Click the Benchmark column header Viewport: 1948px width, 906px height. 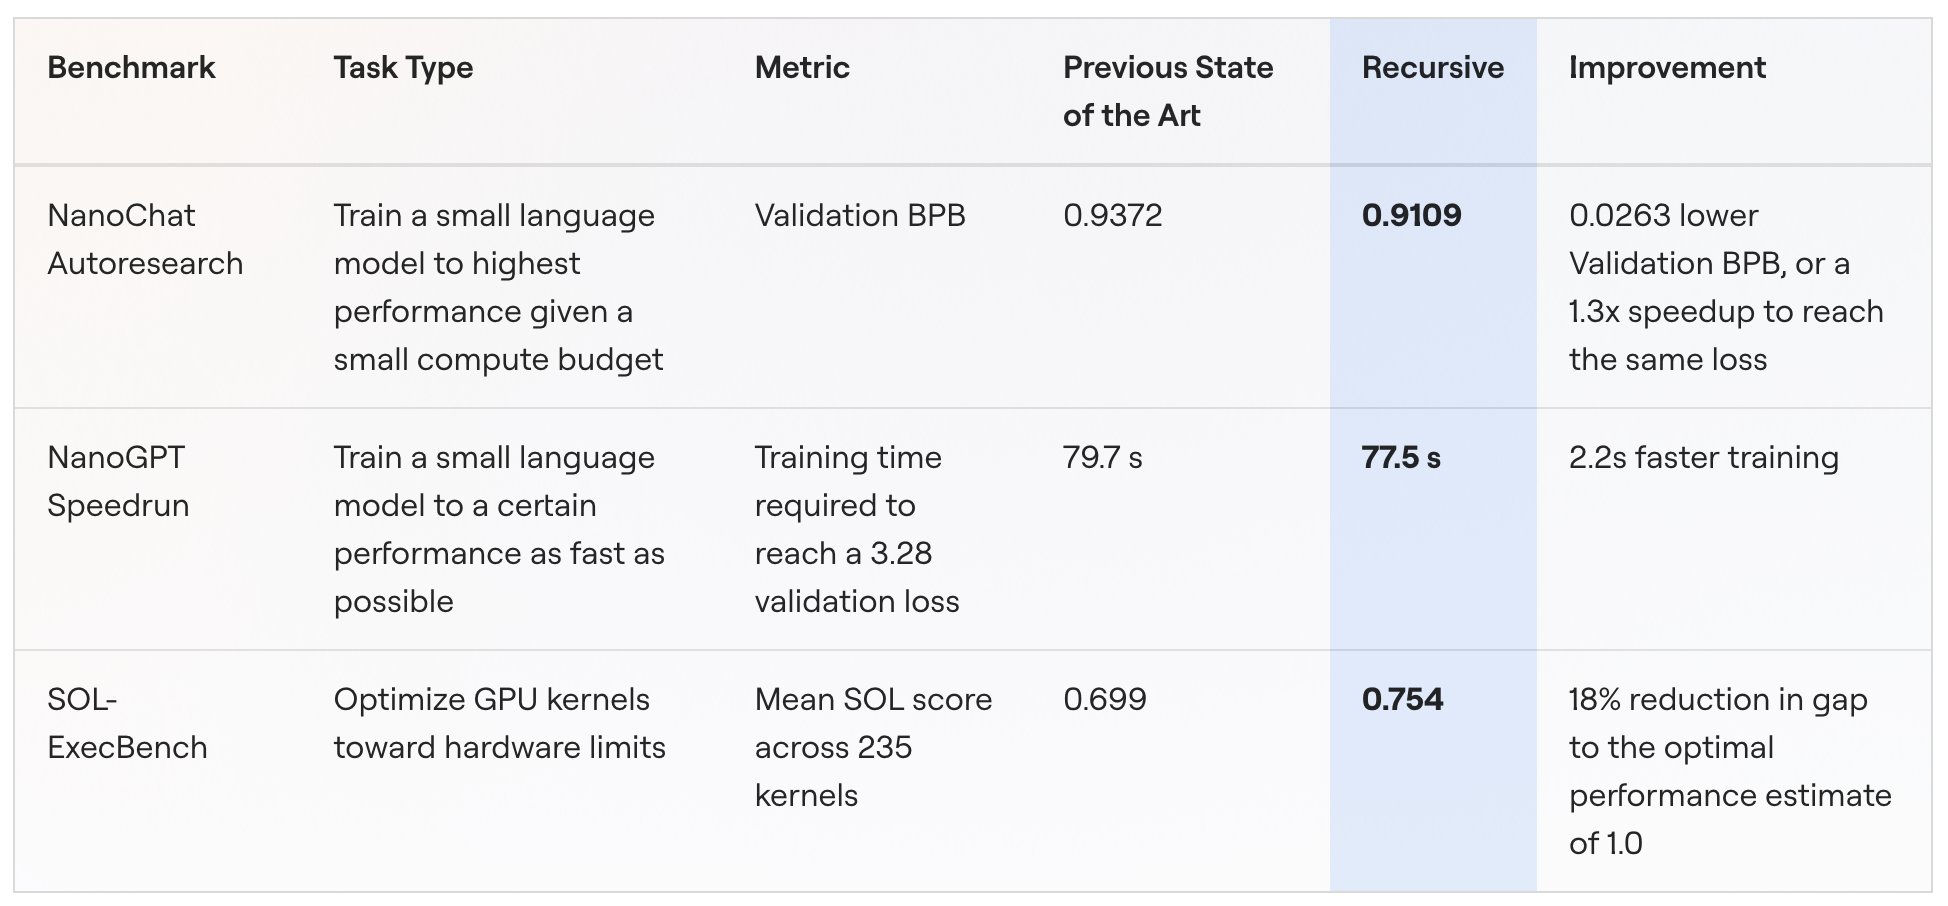click(131, 67)
